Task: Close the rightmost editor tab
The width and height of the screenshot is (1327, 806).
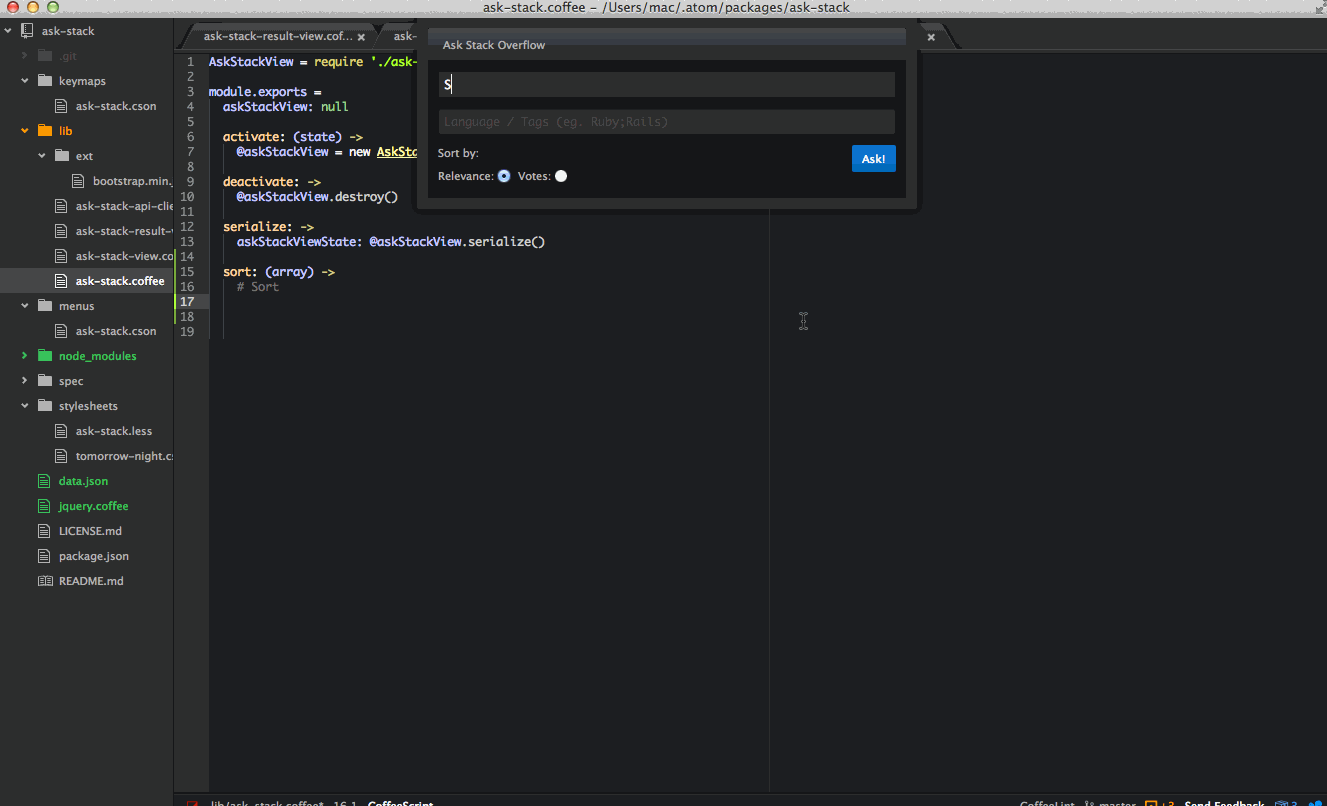Action: (x=931, y=37)
